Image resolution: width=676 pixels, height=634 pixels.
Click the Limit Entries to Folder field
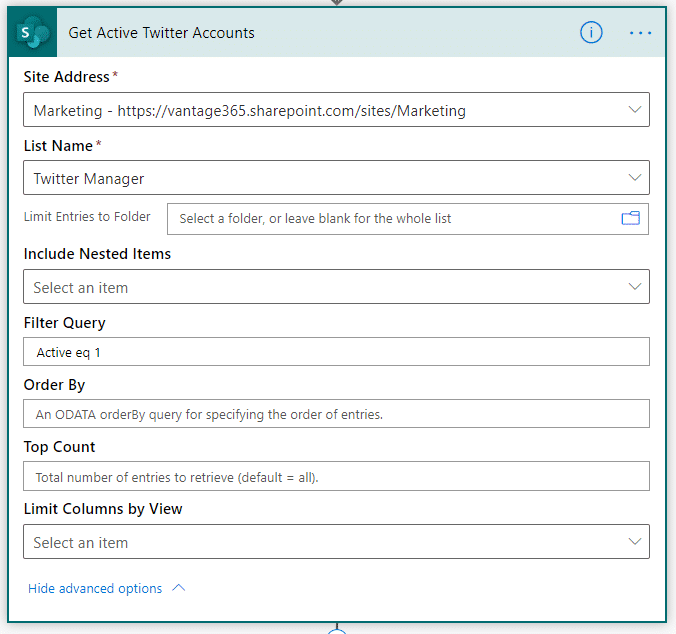(407, 219)
